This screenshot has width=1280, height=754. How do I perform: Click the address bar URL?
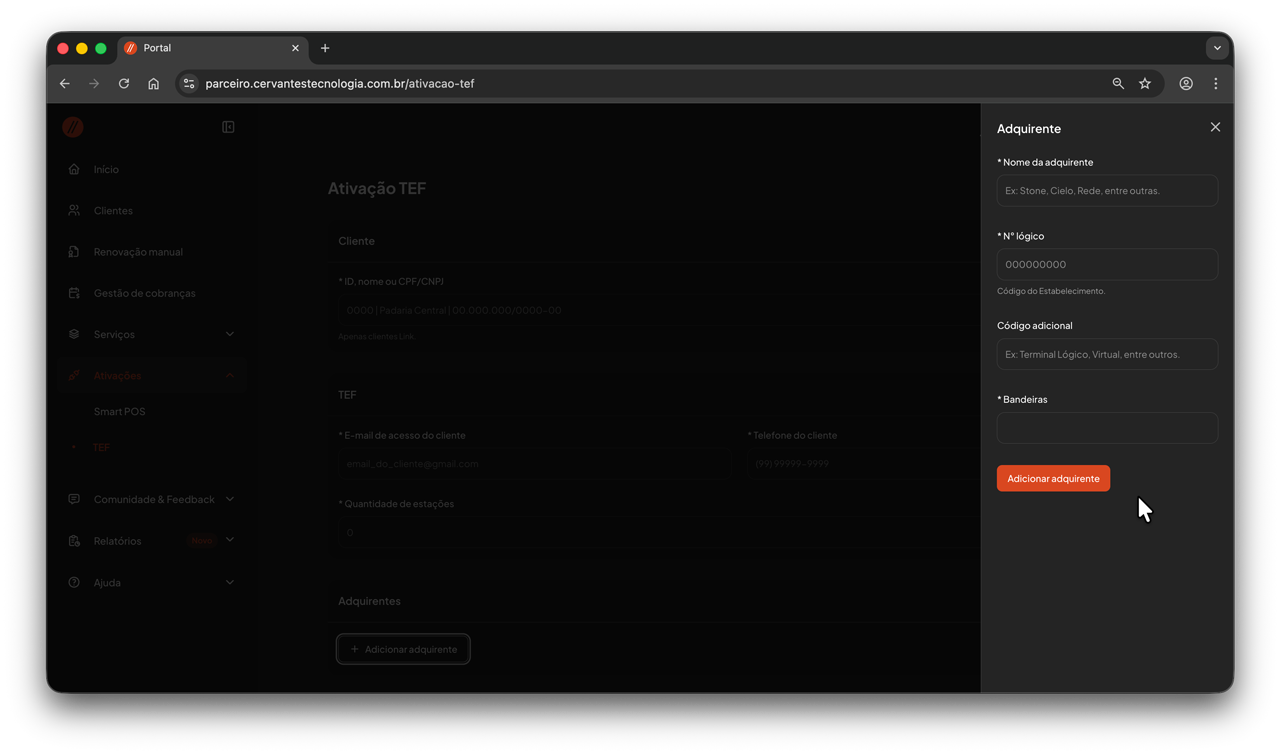coord(340,84)
